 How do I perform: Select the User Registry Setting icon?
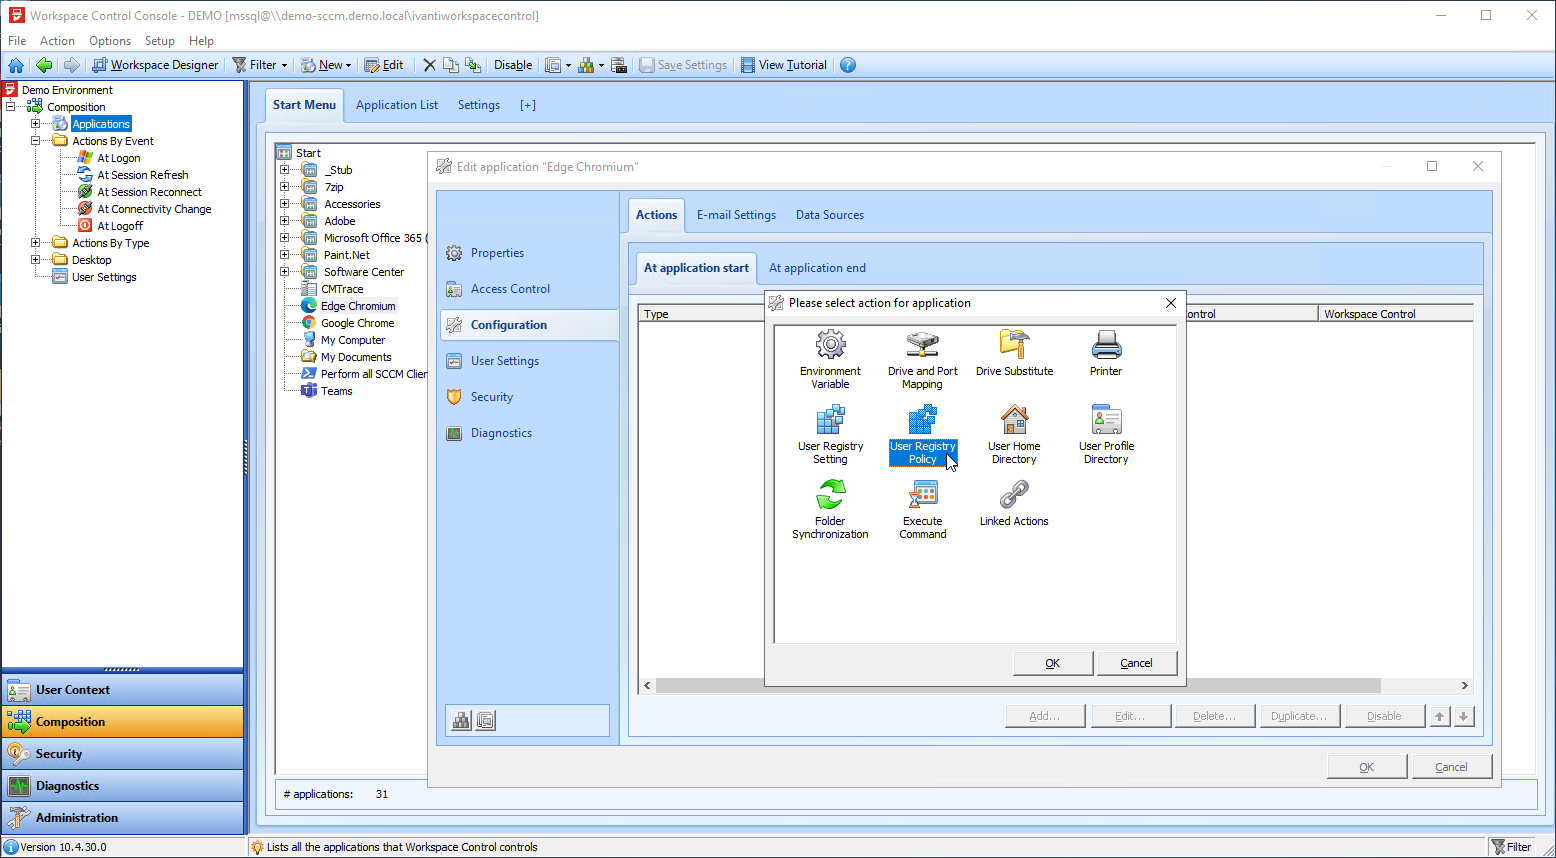[830, 421]
